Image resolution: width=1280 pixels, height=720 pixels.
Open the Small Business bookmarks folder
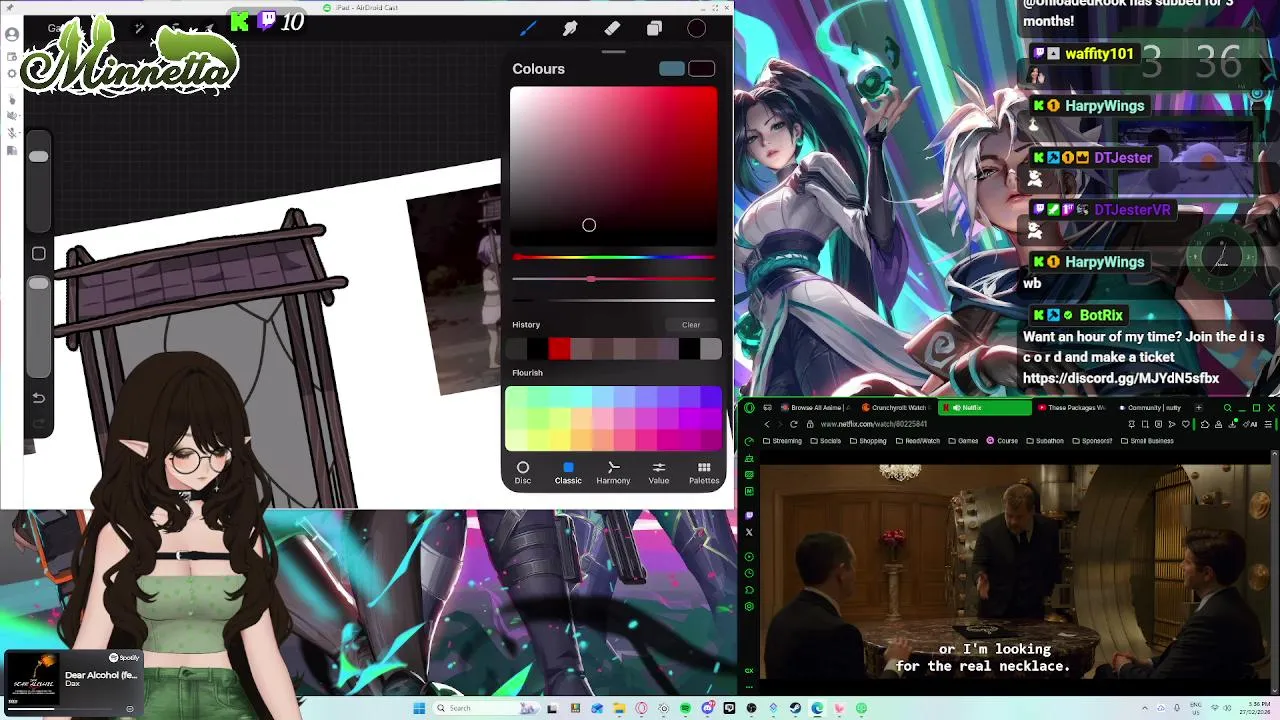(1146, 441)
